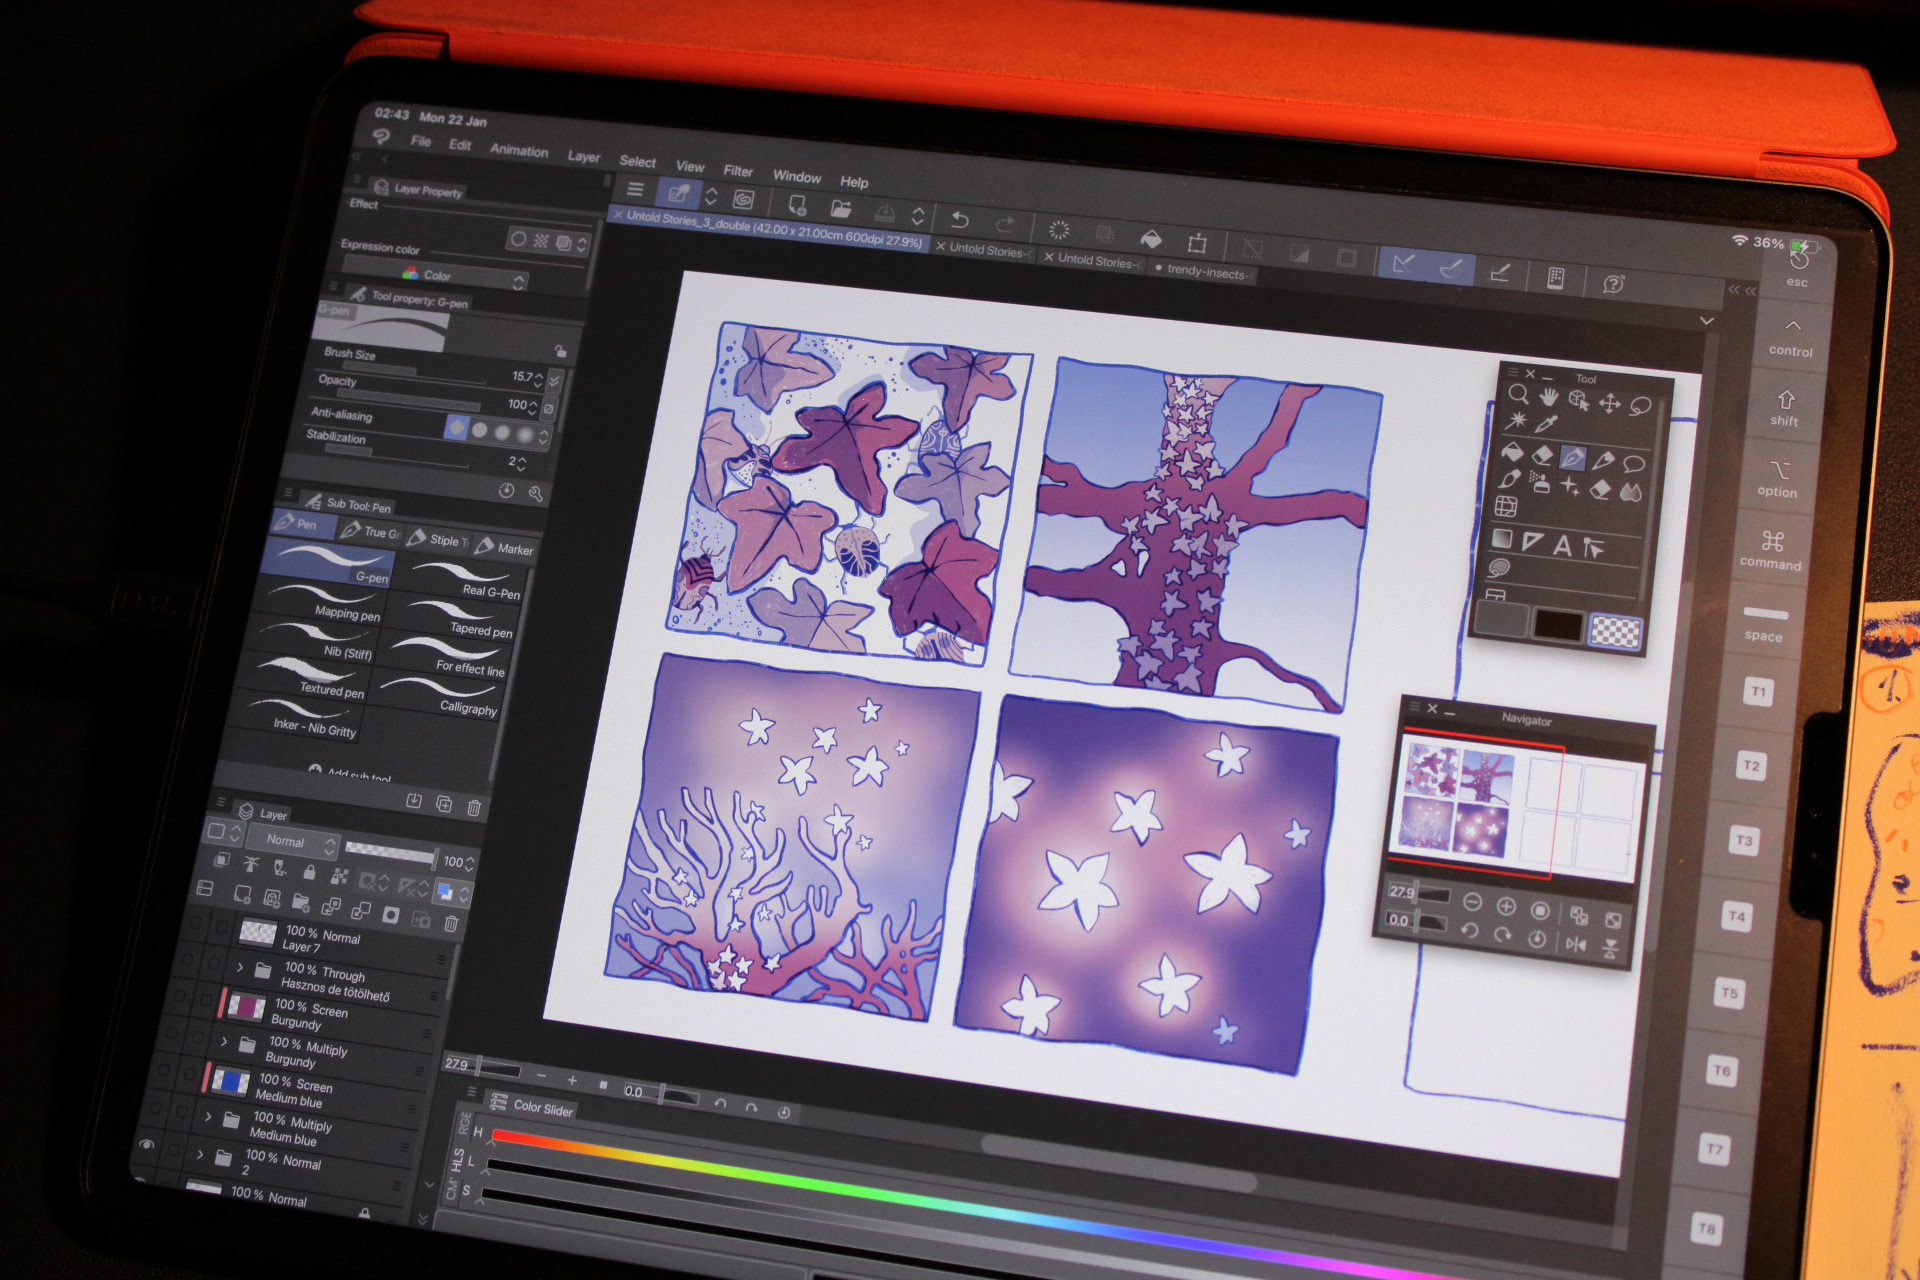Image resolution: width=1920 pixels, height=1280 pixels.
Task: Select the Eyedropper tool in Tool palette
Action: (x=1547, y=424)
